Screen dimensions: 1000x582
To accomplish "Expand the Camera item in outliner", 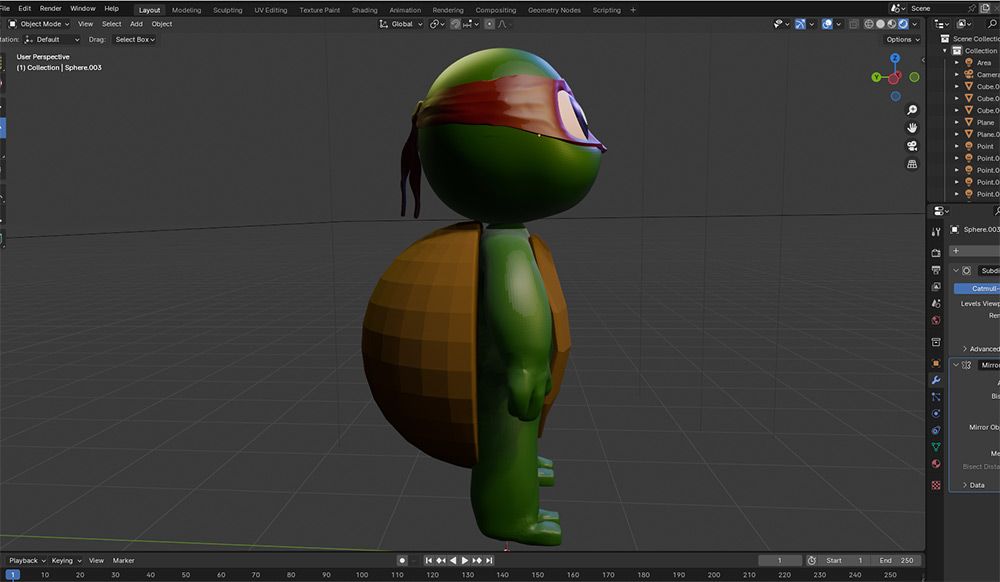I will coord(957,75).
